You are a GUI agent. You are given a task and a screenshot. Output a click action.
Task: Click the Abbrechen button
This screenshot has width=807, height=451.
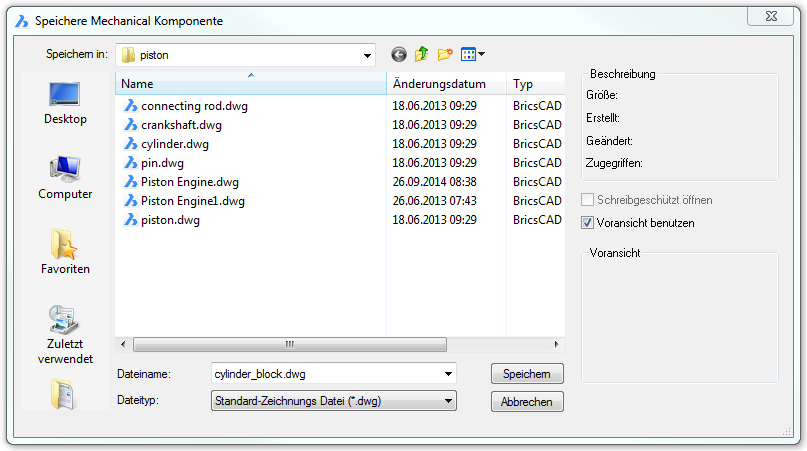pos(527,401)
